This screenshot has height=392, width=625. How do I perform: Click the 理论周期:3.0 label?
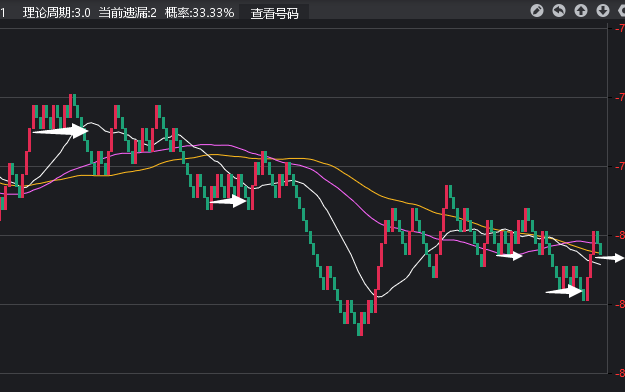(x=57, y=13)
